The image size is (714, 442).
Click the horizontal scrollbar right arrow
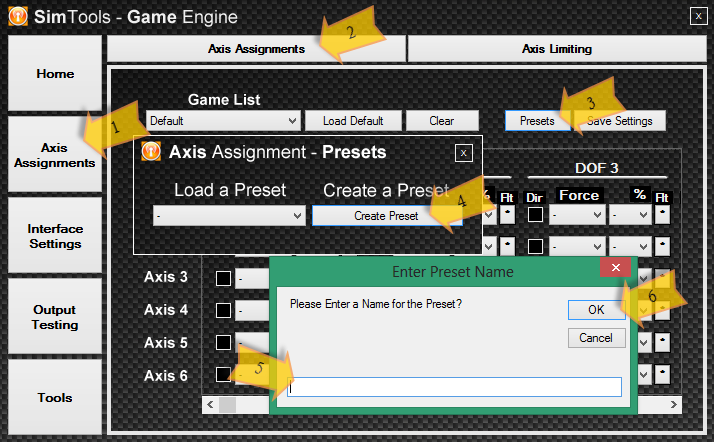pyautogui.click(x=674, y=405)
